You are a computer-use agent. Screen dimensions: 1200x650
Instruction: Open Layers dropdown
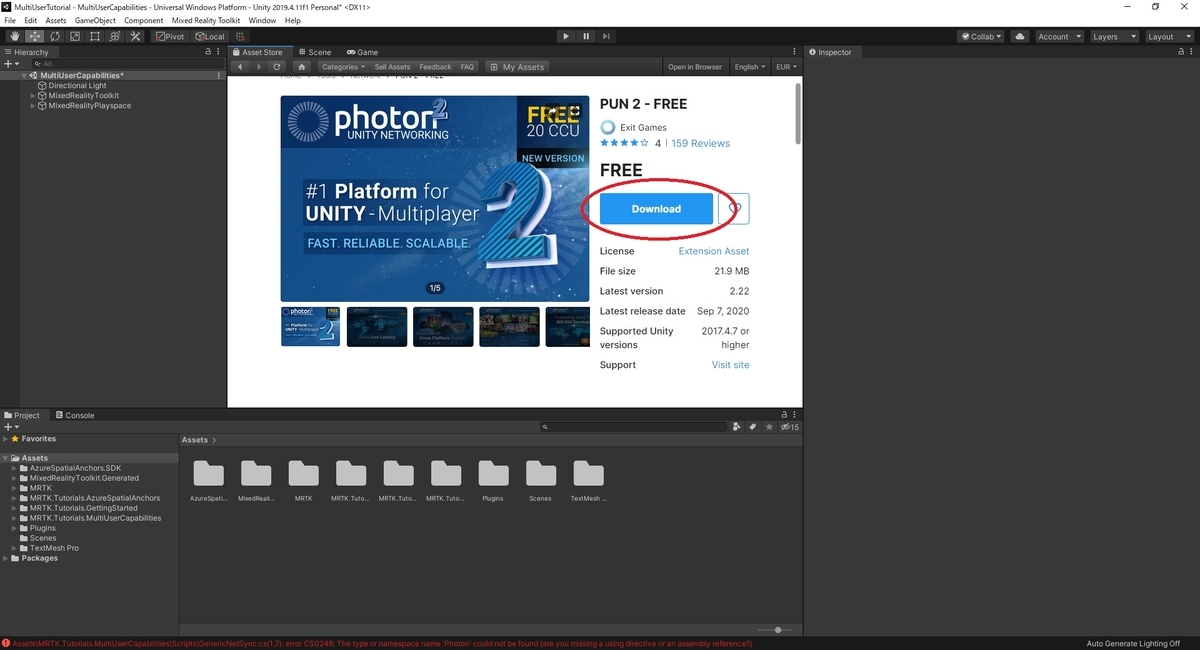(x=1115, y=36)
